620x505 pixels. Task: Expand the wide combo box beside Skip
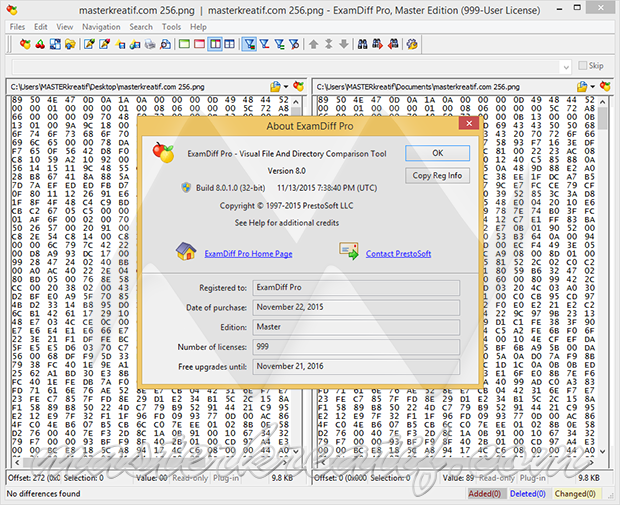566,67
